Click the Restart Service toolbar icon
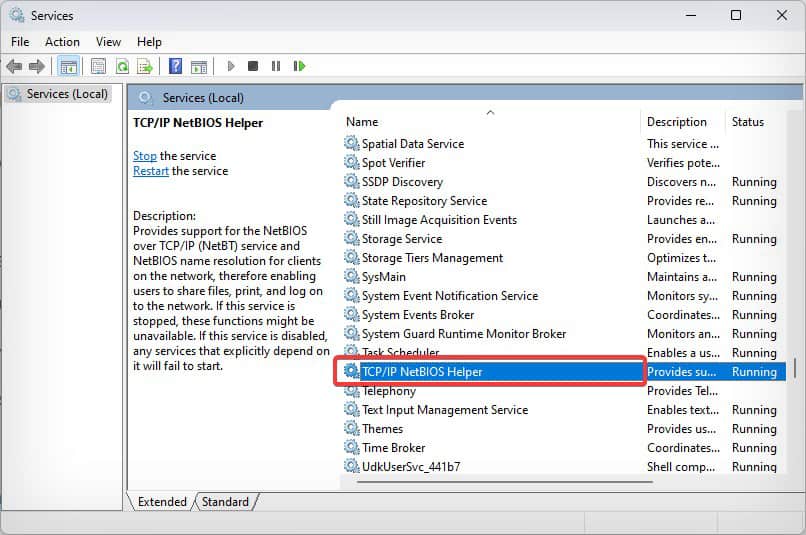This screenshot has height=535, width=806. pos(299,66)
